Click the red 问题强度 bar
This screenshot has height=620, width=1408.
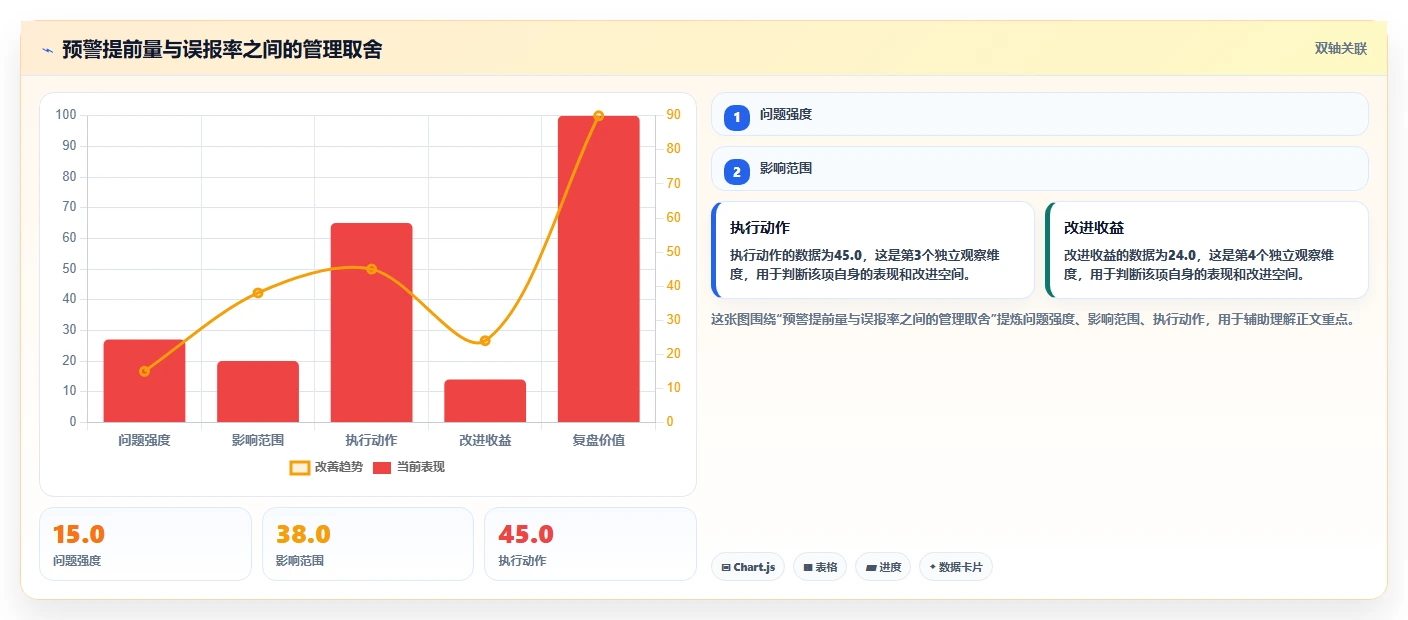pyautogui.click(x=144, y=381)
